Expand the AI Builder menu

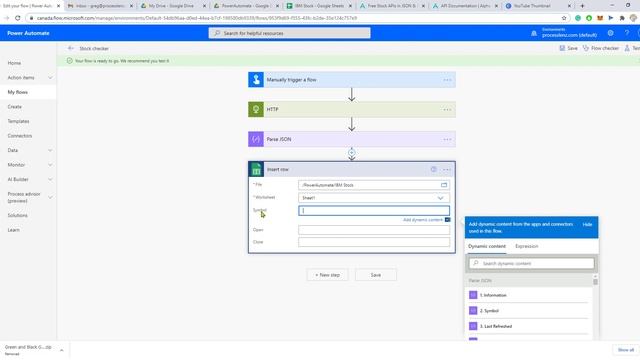50,179
